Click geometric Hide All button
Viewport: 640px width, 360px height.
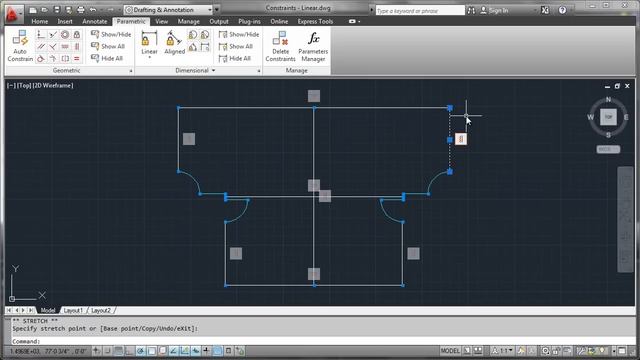point(107,58)
